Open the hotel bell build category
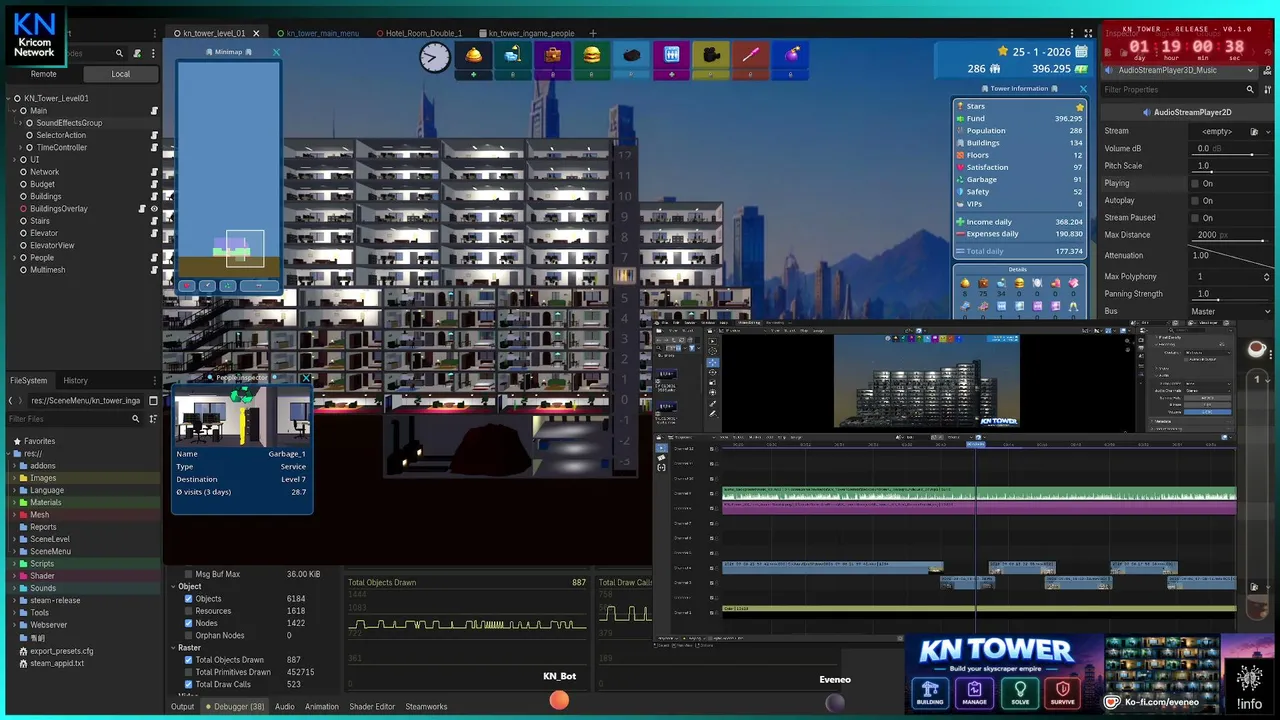 click(474, 55)
